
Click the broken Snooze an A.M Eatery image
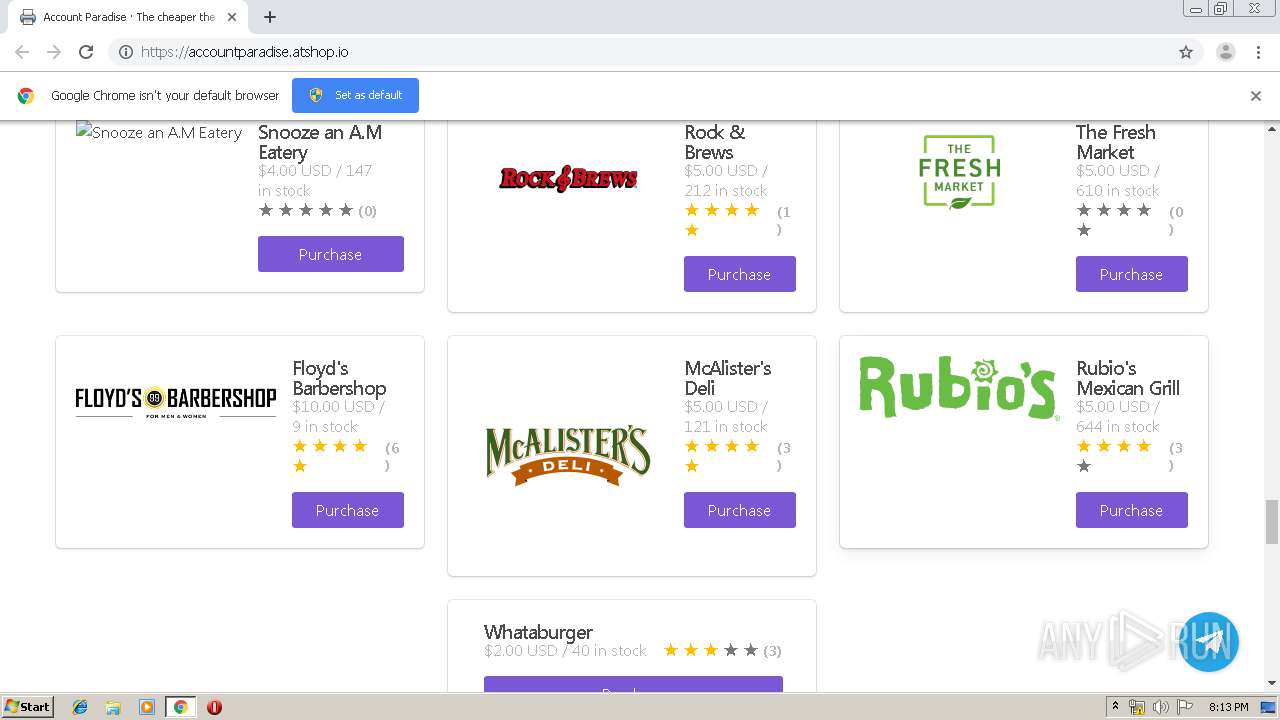pyautogui.click(x=159, y=132)
